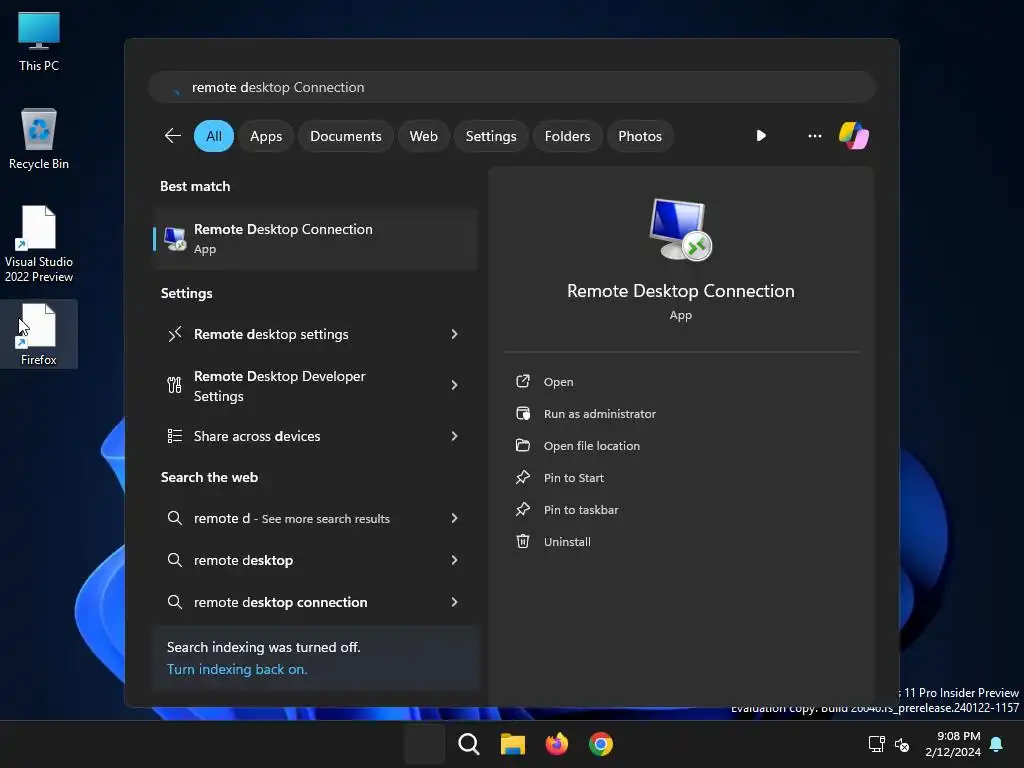Open 'Share across devices' settings result

click(x=315, y=436)
